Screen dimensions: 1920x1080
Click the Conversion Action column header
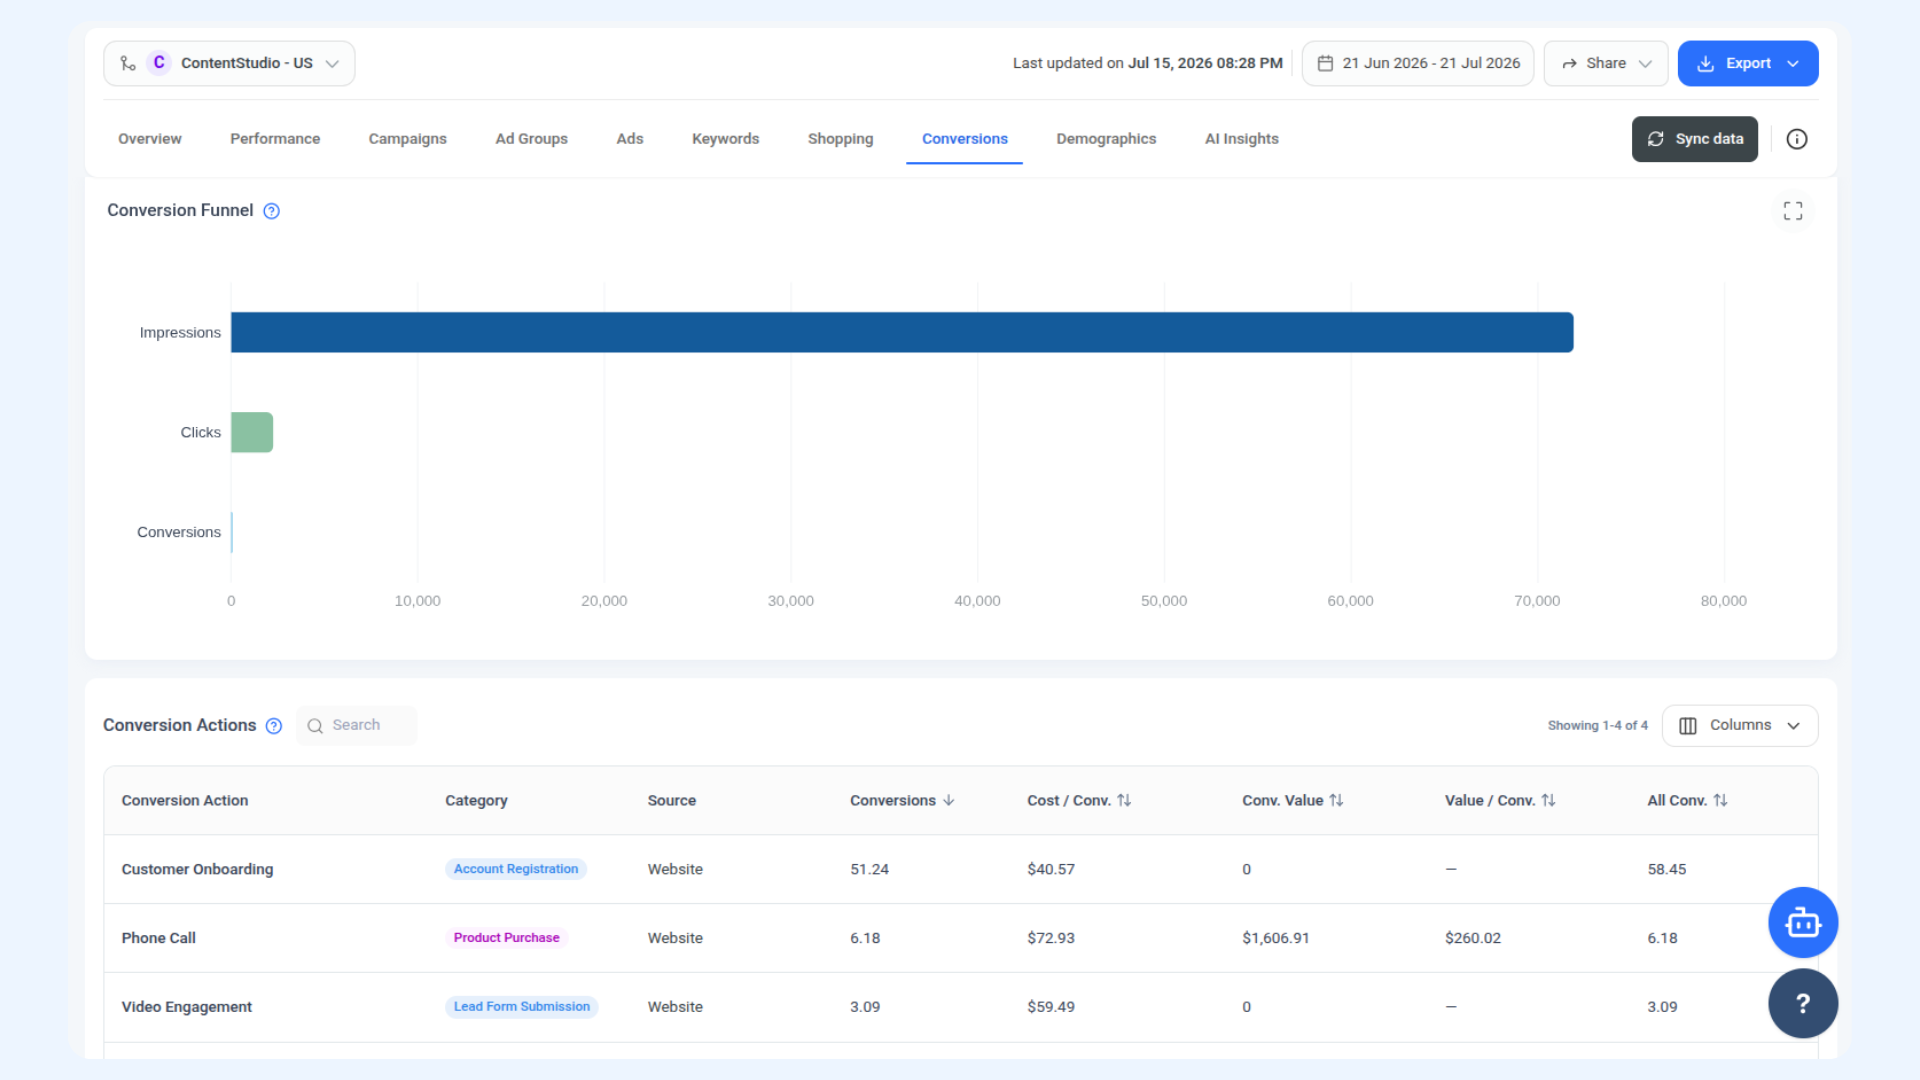tap(185, 801)
